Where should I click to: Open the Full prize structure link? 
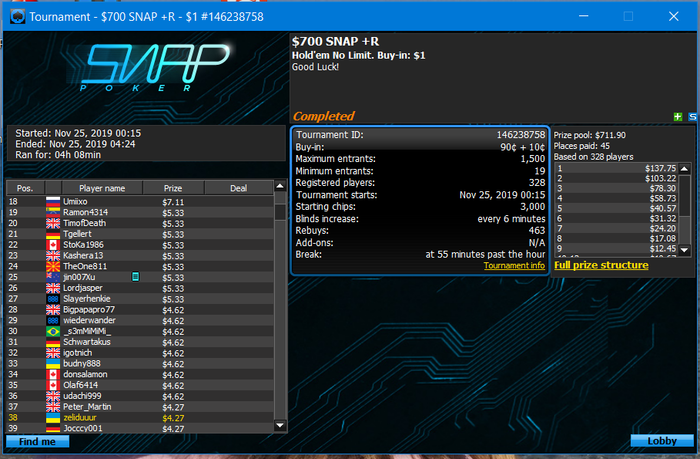601,265
